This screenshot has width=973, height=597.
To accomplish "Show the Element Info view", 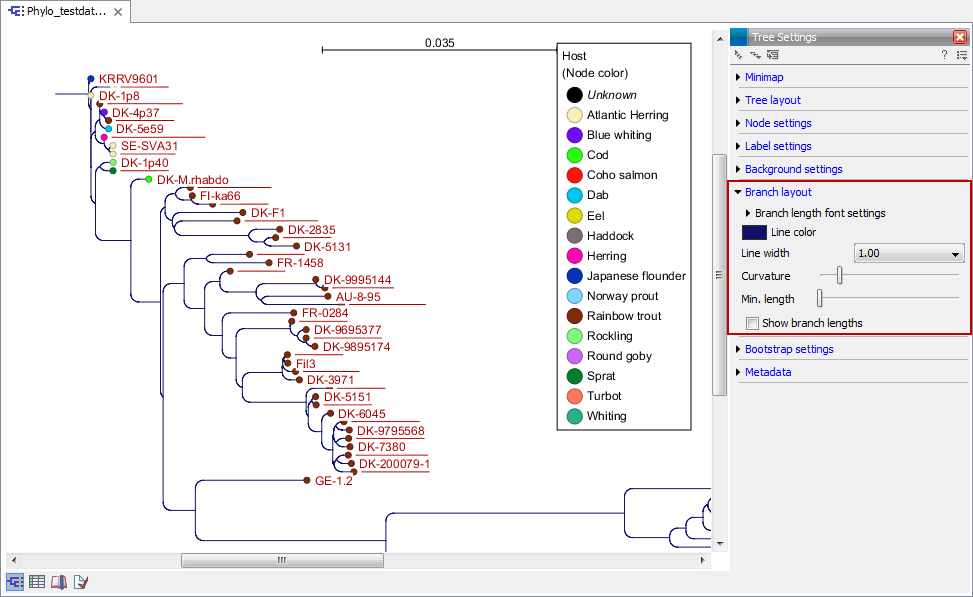I will pos(80,581).
